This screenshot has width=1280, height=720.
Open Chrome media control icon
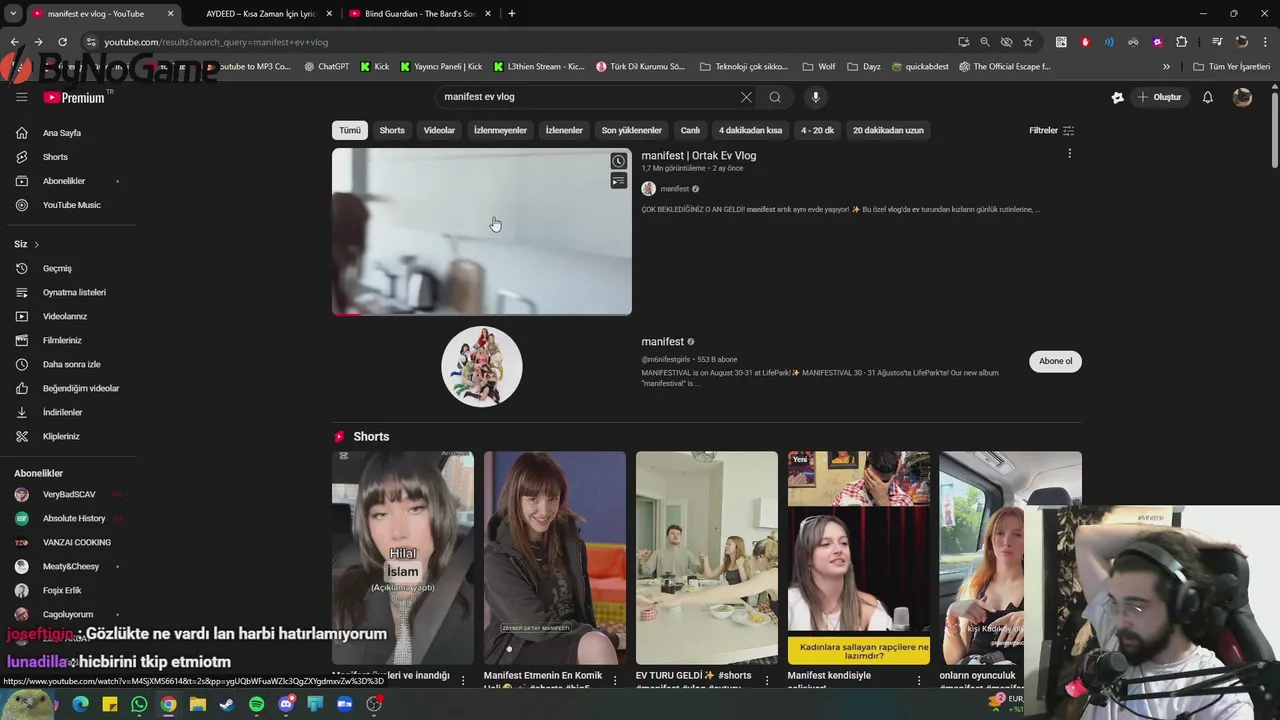1217,42
